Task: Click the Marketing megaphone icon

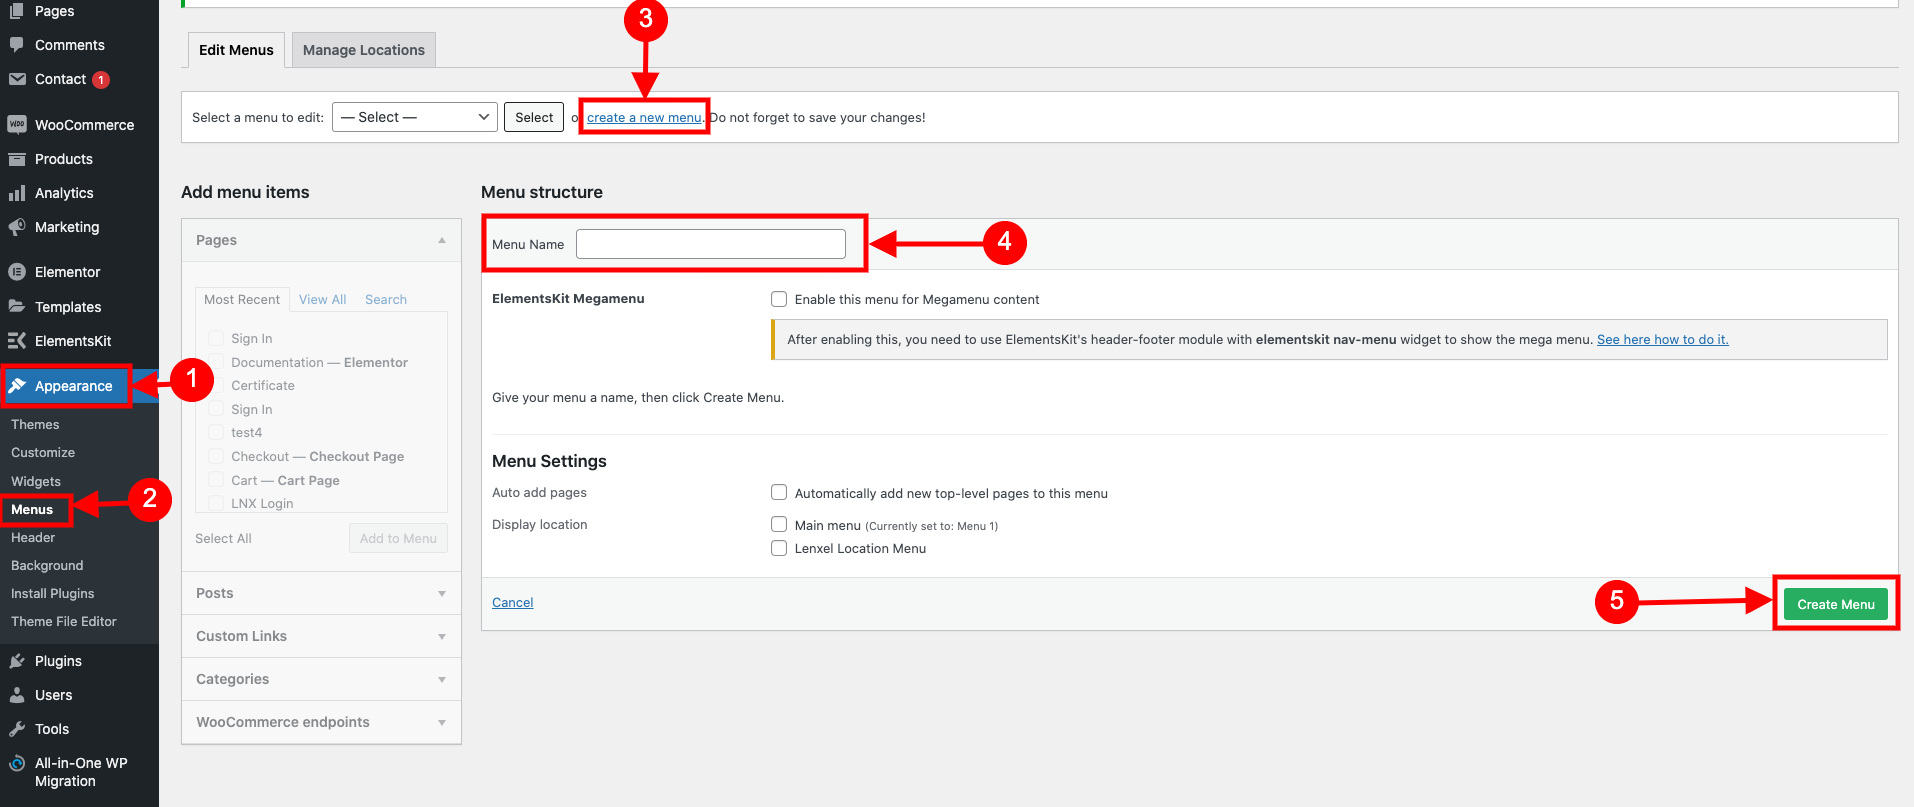Action: point(17,227)
